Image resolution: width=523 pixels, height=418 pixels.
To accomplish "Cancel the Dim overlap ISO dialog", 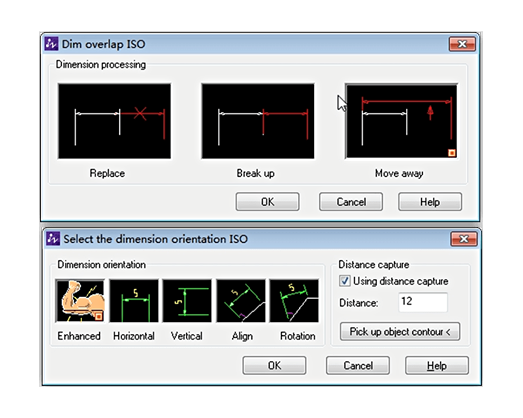I will (x=351, y=201).
